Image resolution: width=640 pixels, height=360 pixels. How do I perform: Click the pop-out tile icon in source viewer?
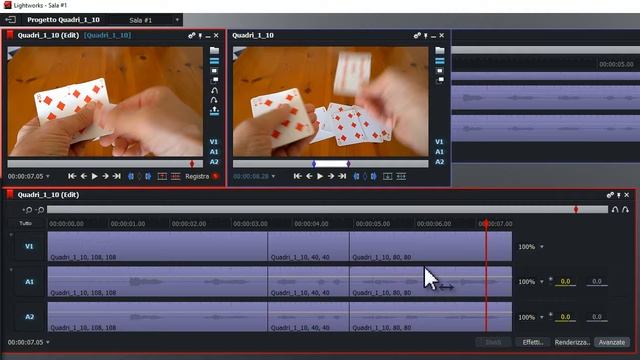coord(440,80)
